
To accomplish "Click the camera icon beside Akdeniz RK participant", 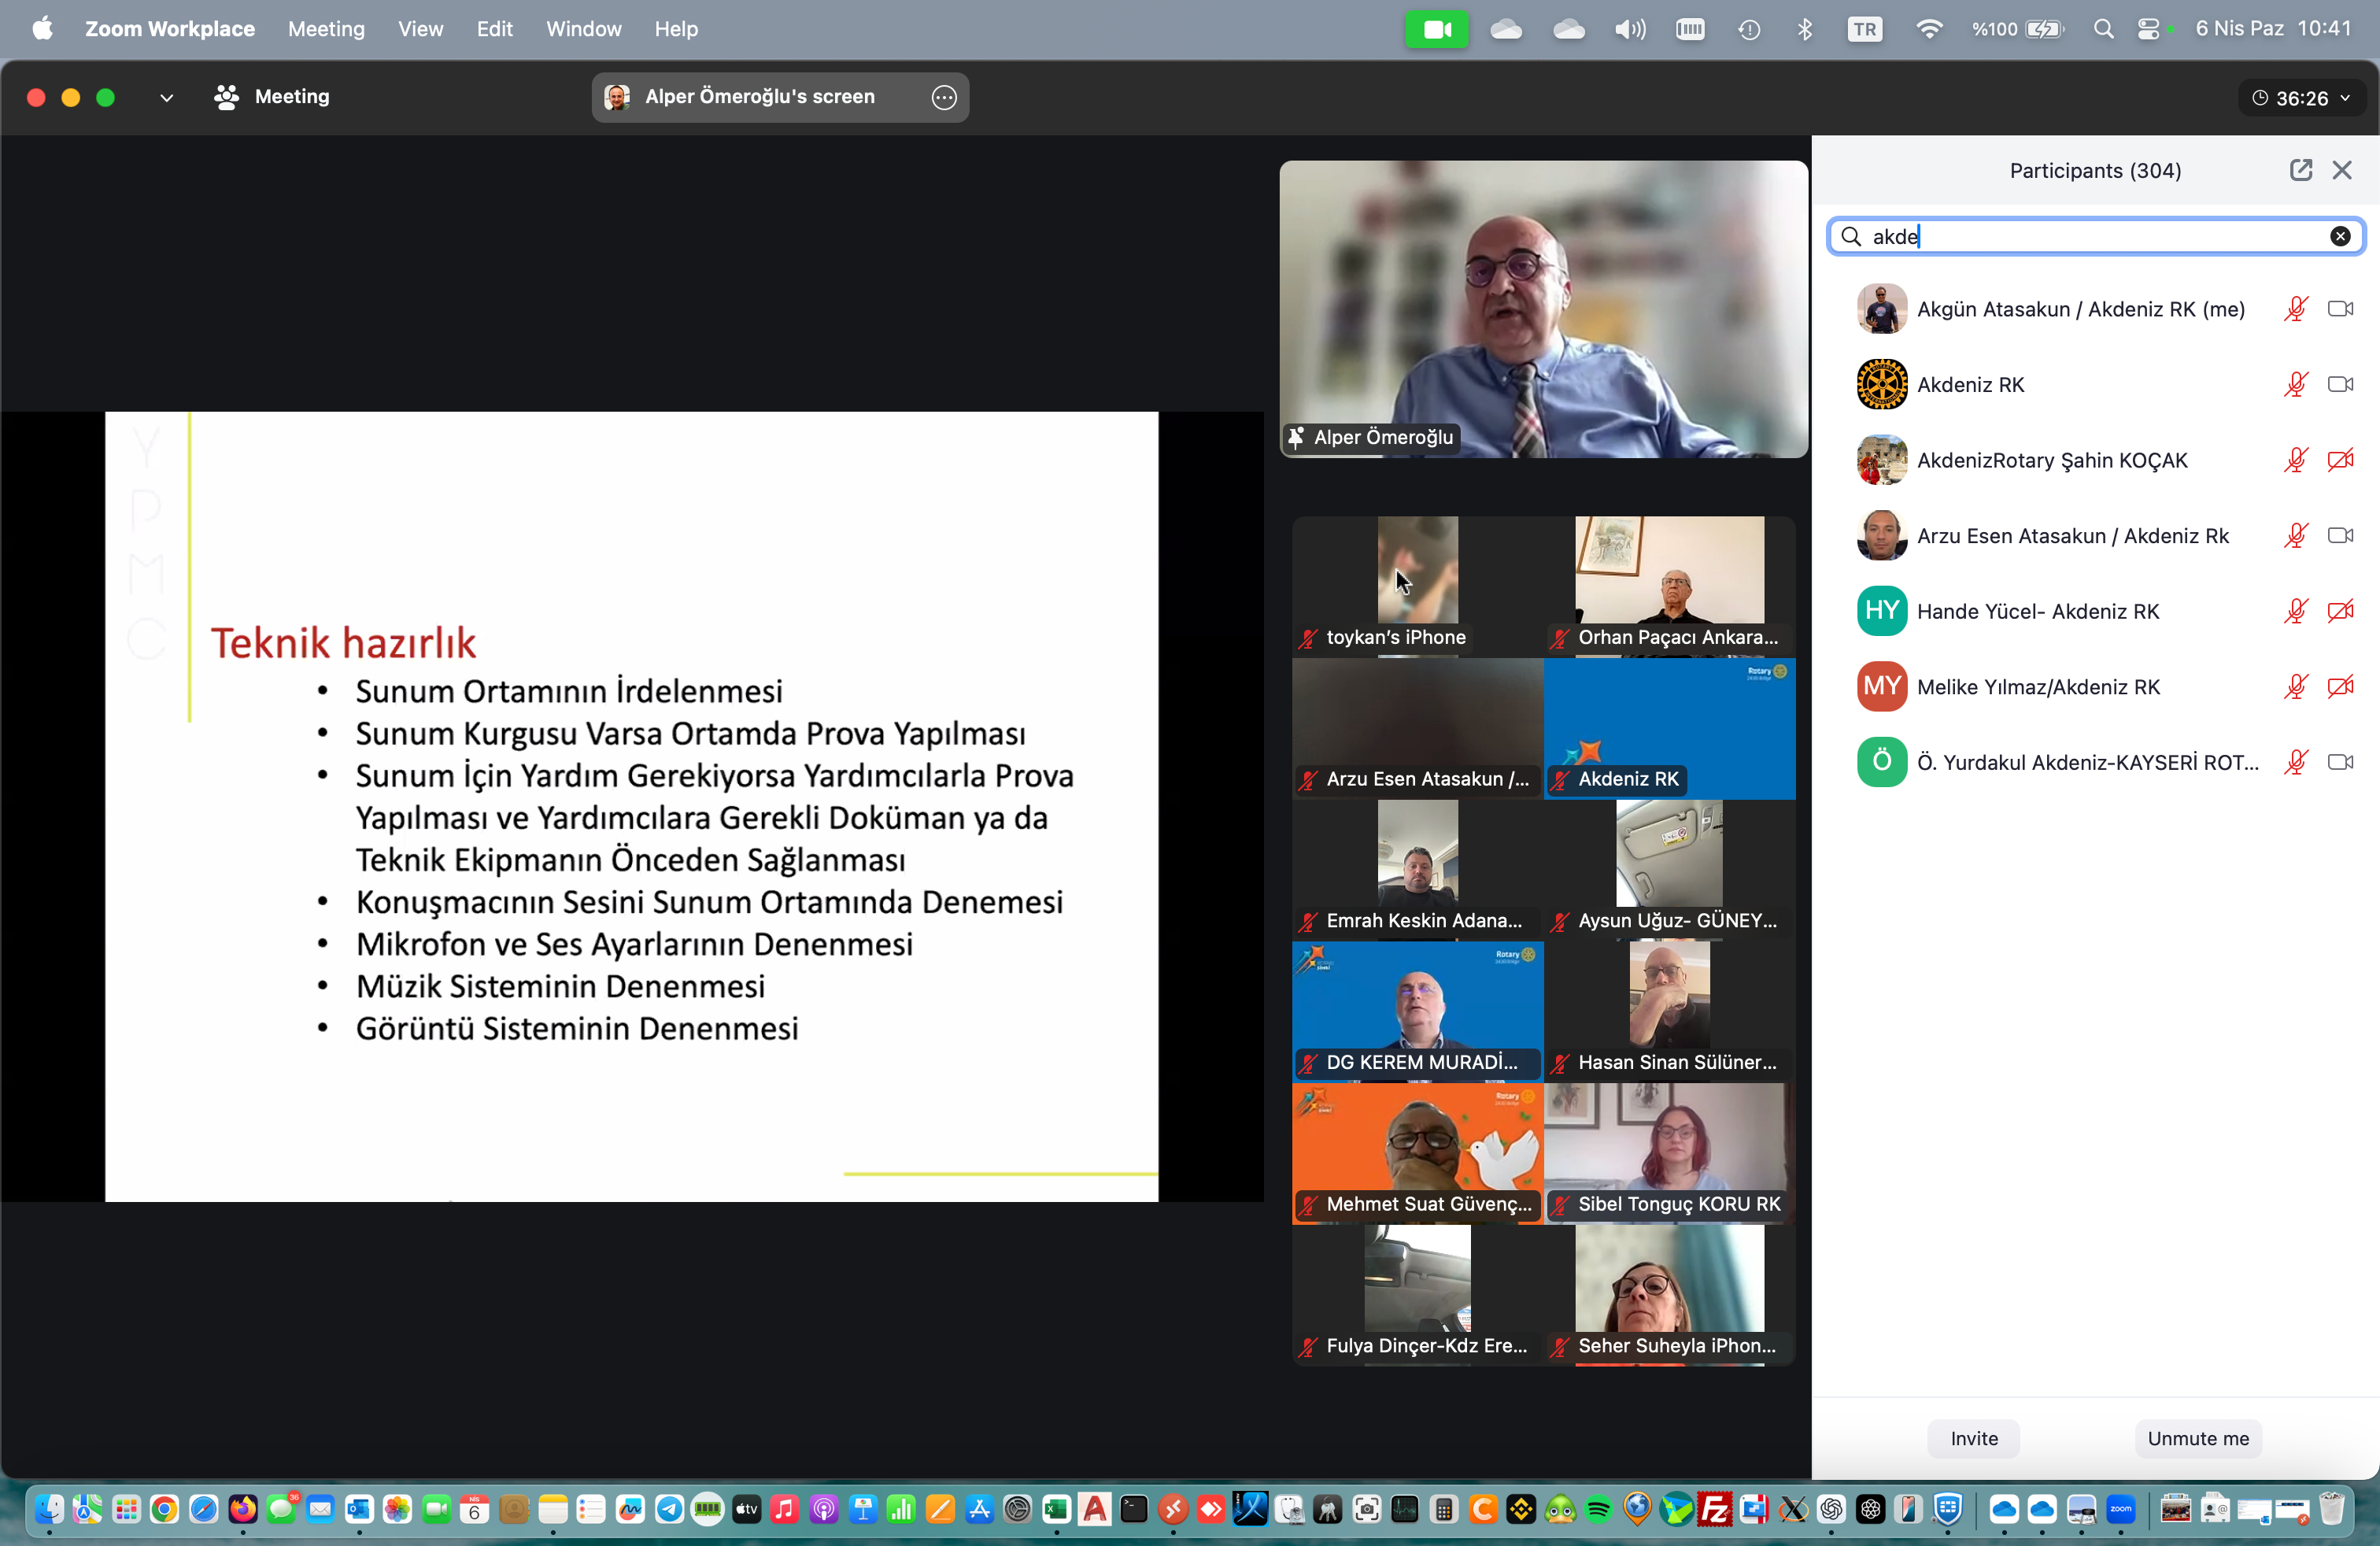I will (2340, 384).
